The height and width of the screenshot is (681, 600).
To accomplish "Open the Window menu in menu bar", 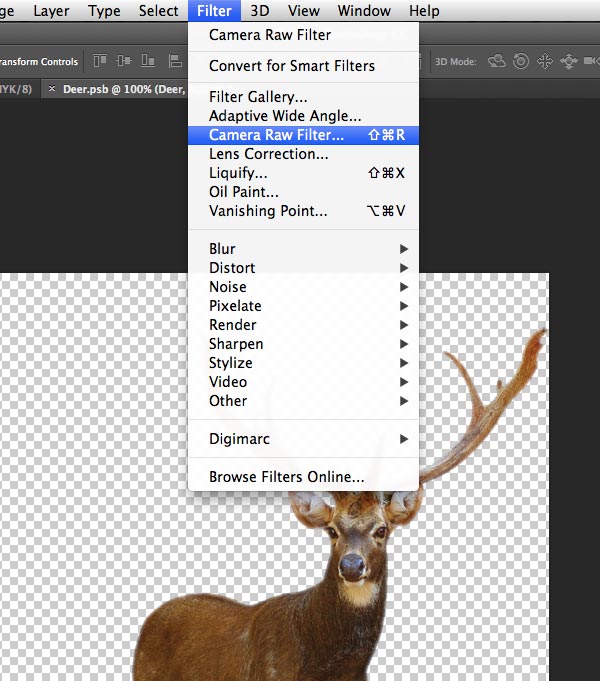I will tap(364, 11).
